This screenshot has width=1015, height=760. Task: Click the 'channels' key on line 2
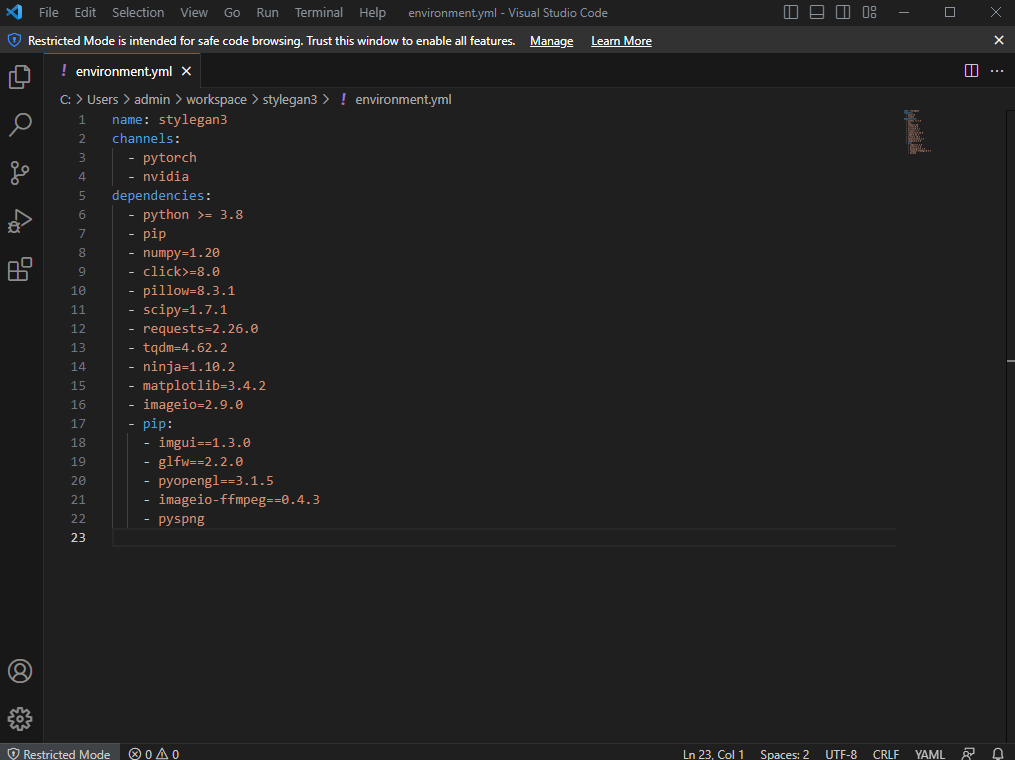[142, 139]
